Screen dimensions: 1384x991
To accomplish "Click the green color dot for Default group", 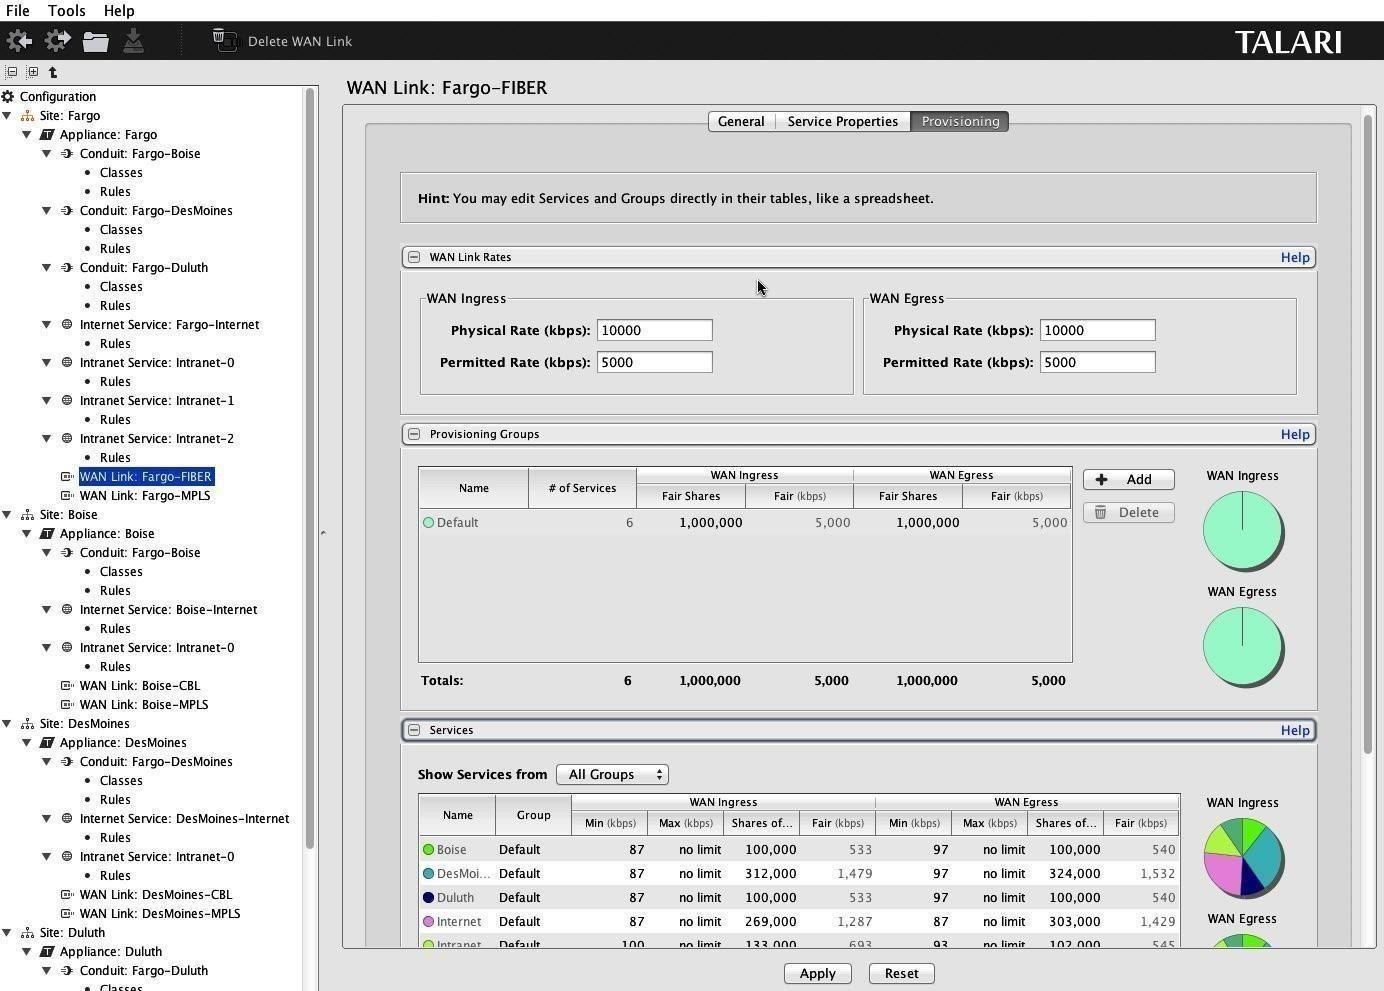I will pos(429,523).
